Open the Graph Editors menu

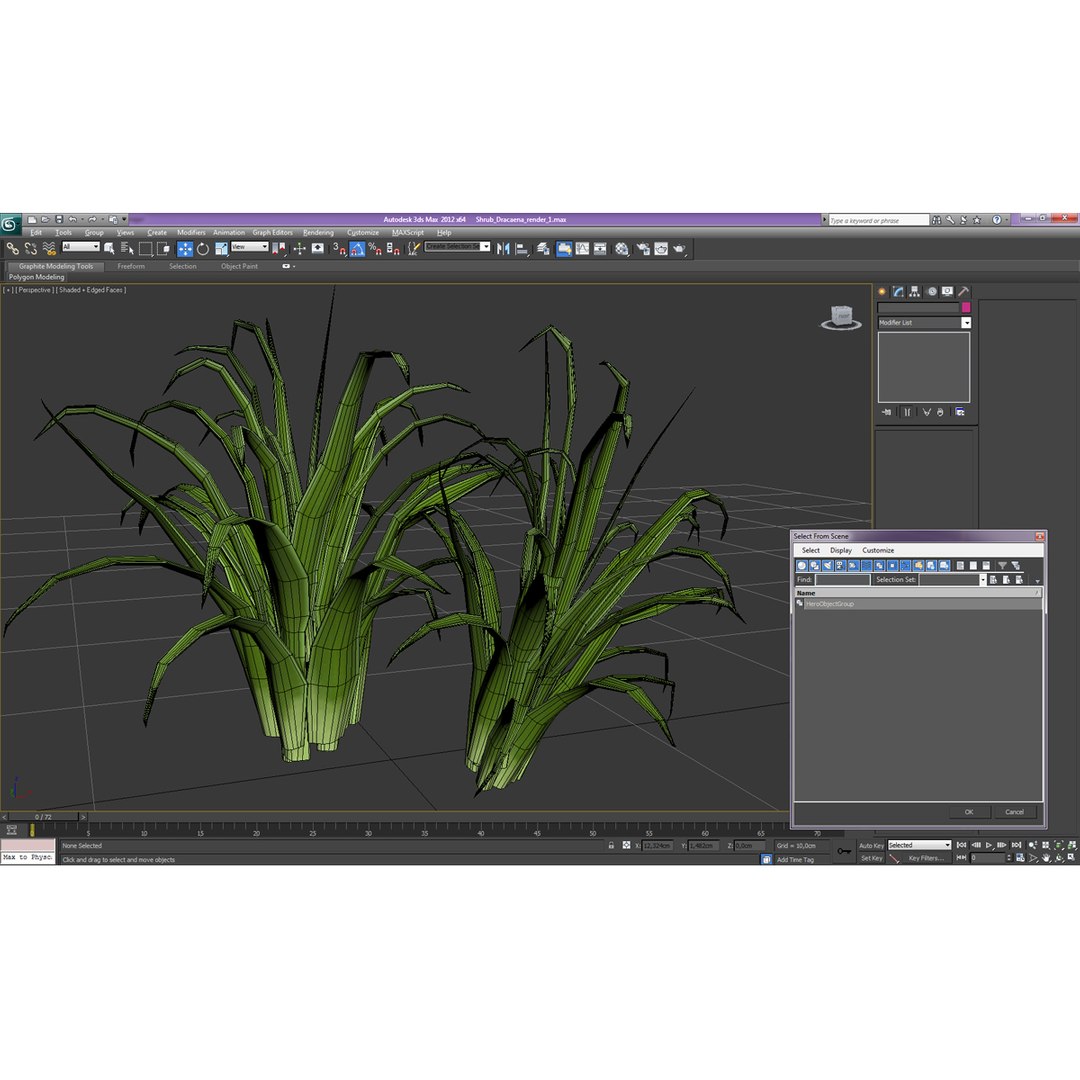click(x=272, y=233)
